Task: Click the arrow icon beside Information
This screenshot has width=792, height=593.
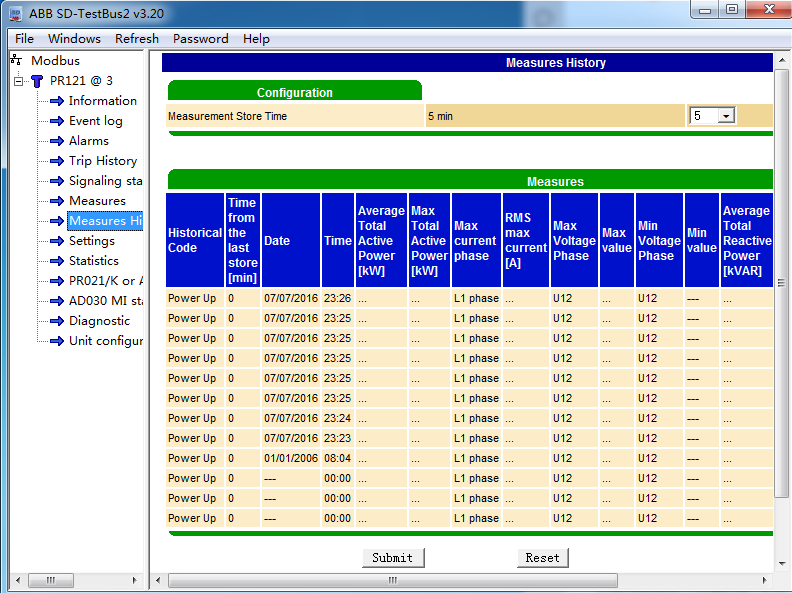Action: 57,101
